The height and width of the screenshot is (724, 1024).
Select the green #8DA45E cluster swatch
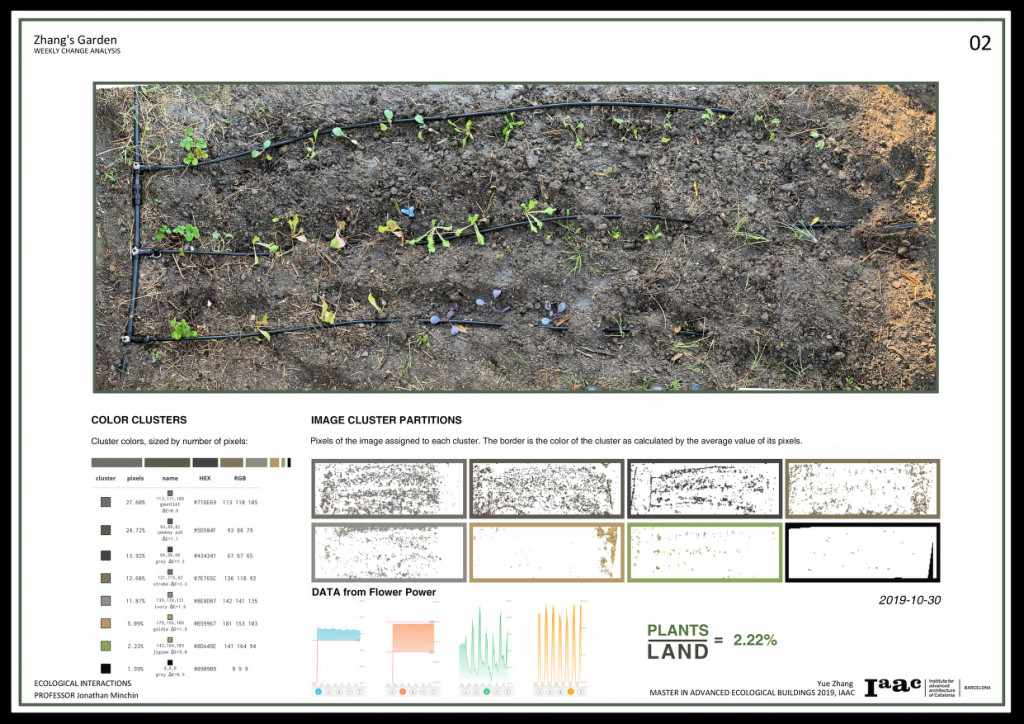[106, 645]
